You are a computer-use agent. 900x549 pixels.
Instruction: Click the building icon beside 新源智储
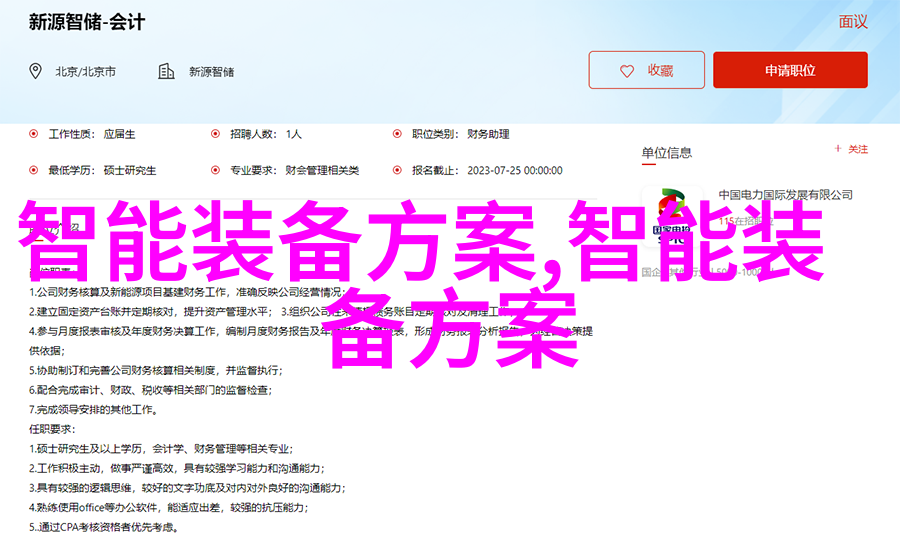tap(166, 71)
